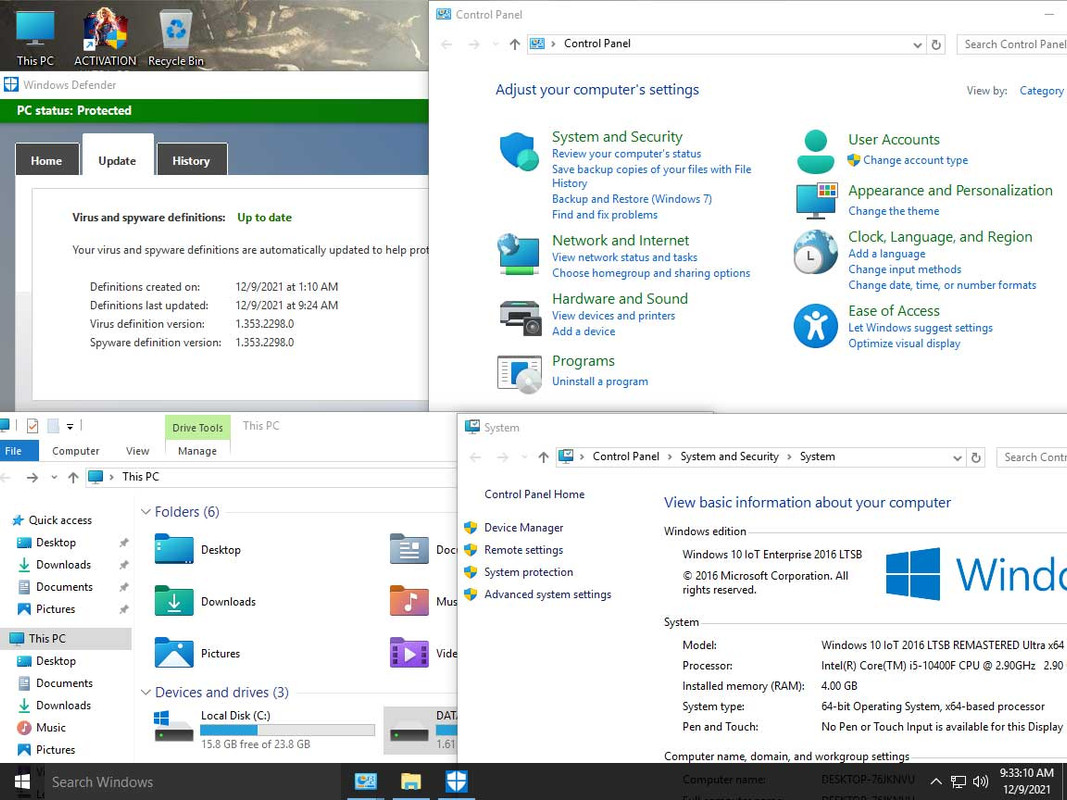Open This PC desktop icon
1067x800 pixels.
point(35,35)
